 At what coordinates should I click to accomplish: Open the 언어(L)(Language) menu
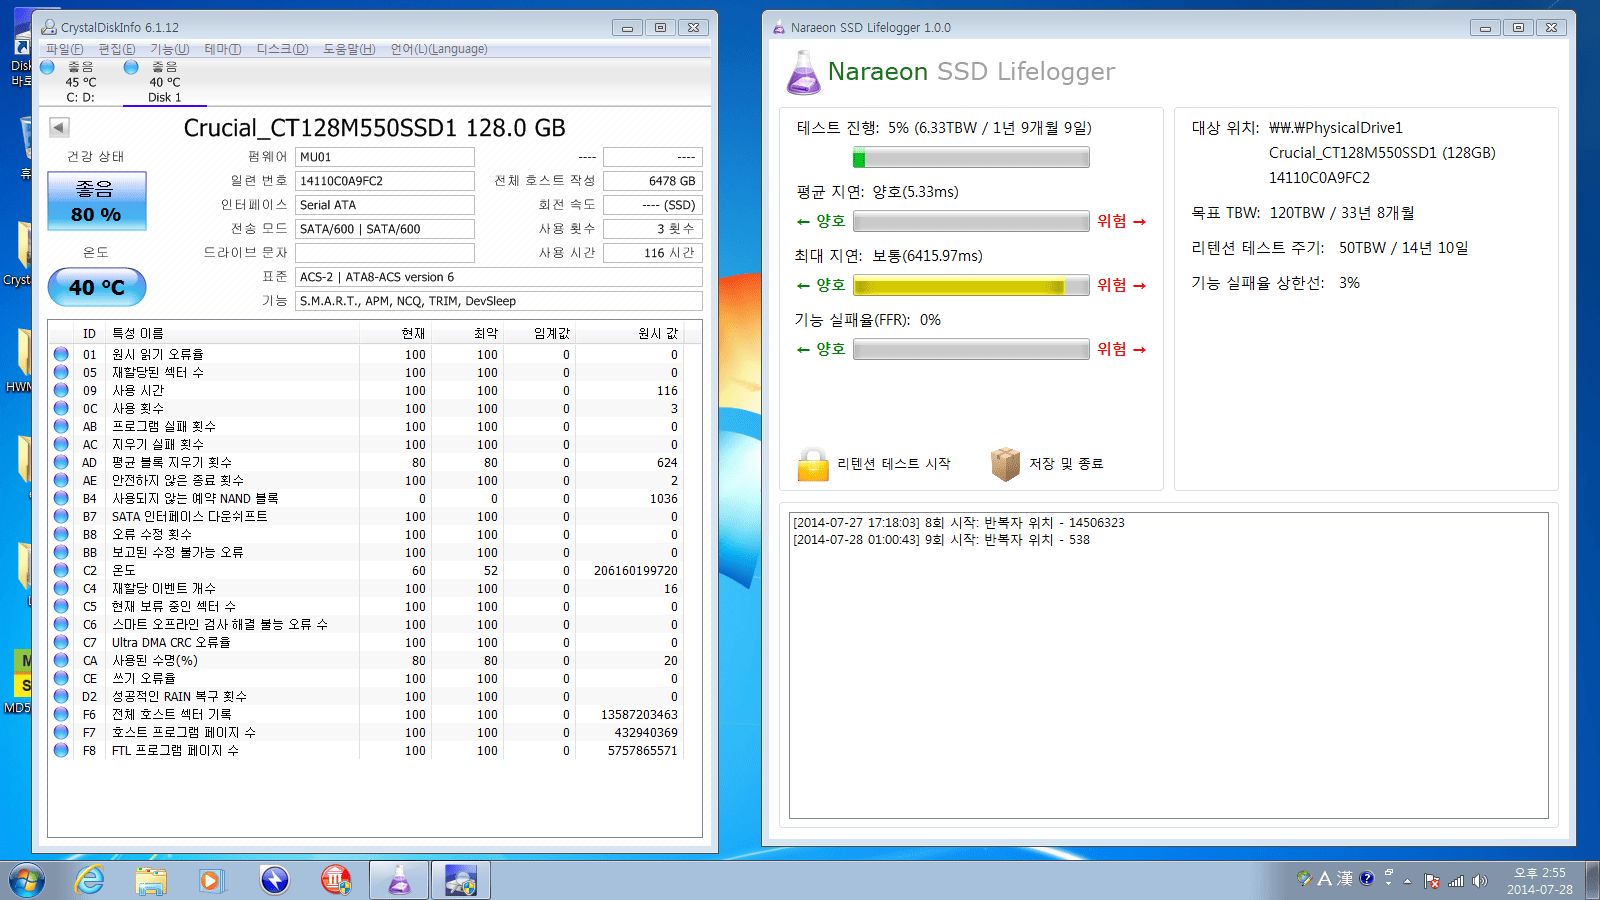[439, 49]
